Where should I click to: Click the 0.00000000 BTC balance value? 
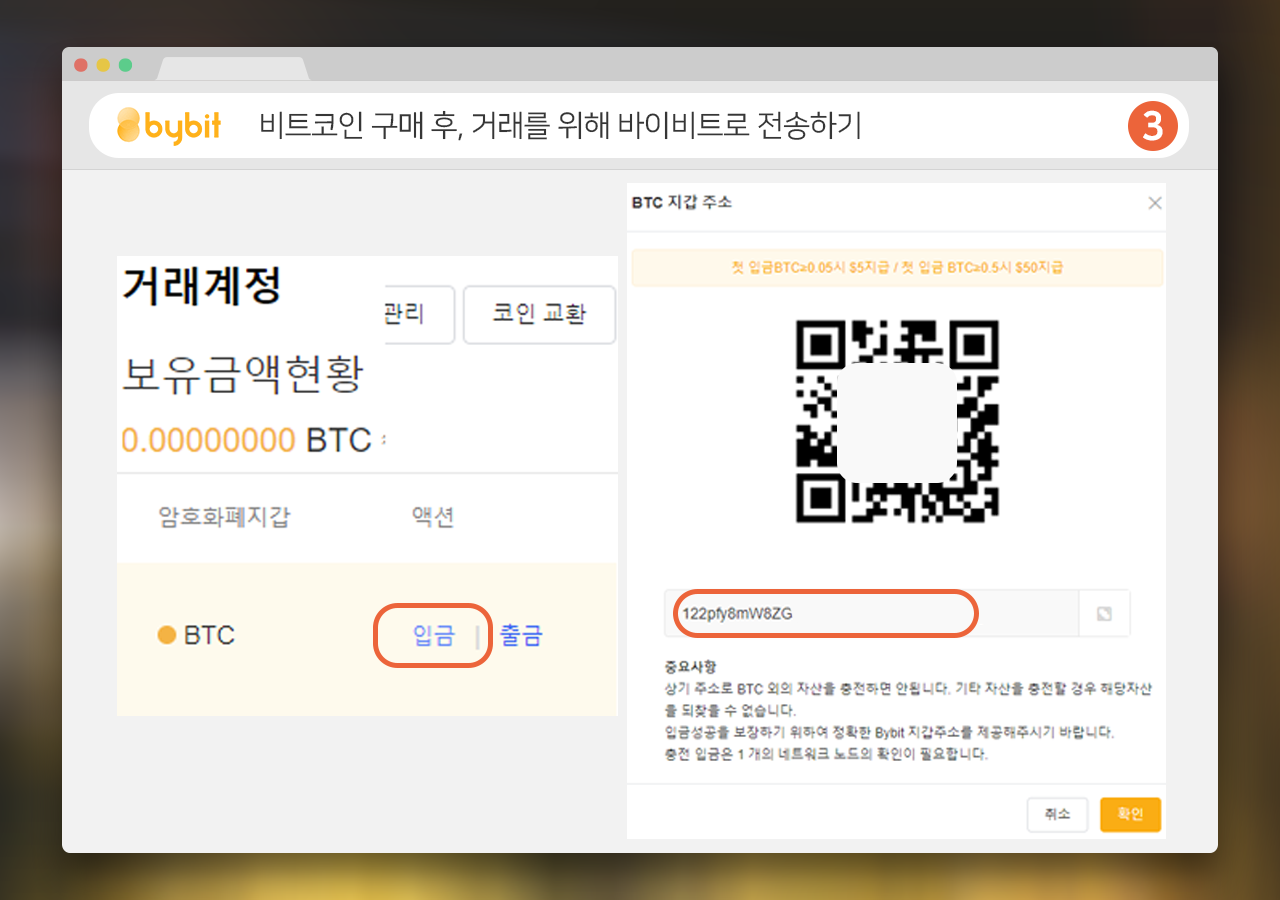[x=246, y=440]
